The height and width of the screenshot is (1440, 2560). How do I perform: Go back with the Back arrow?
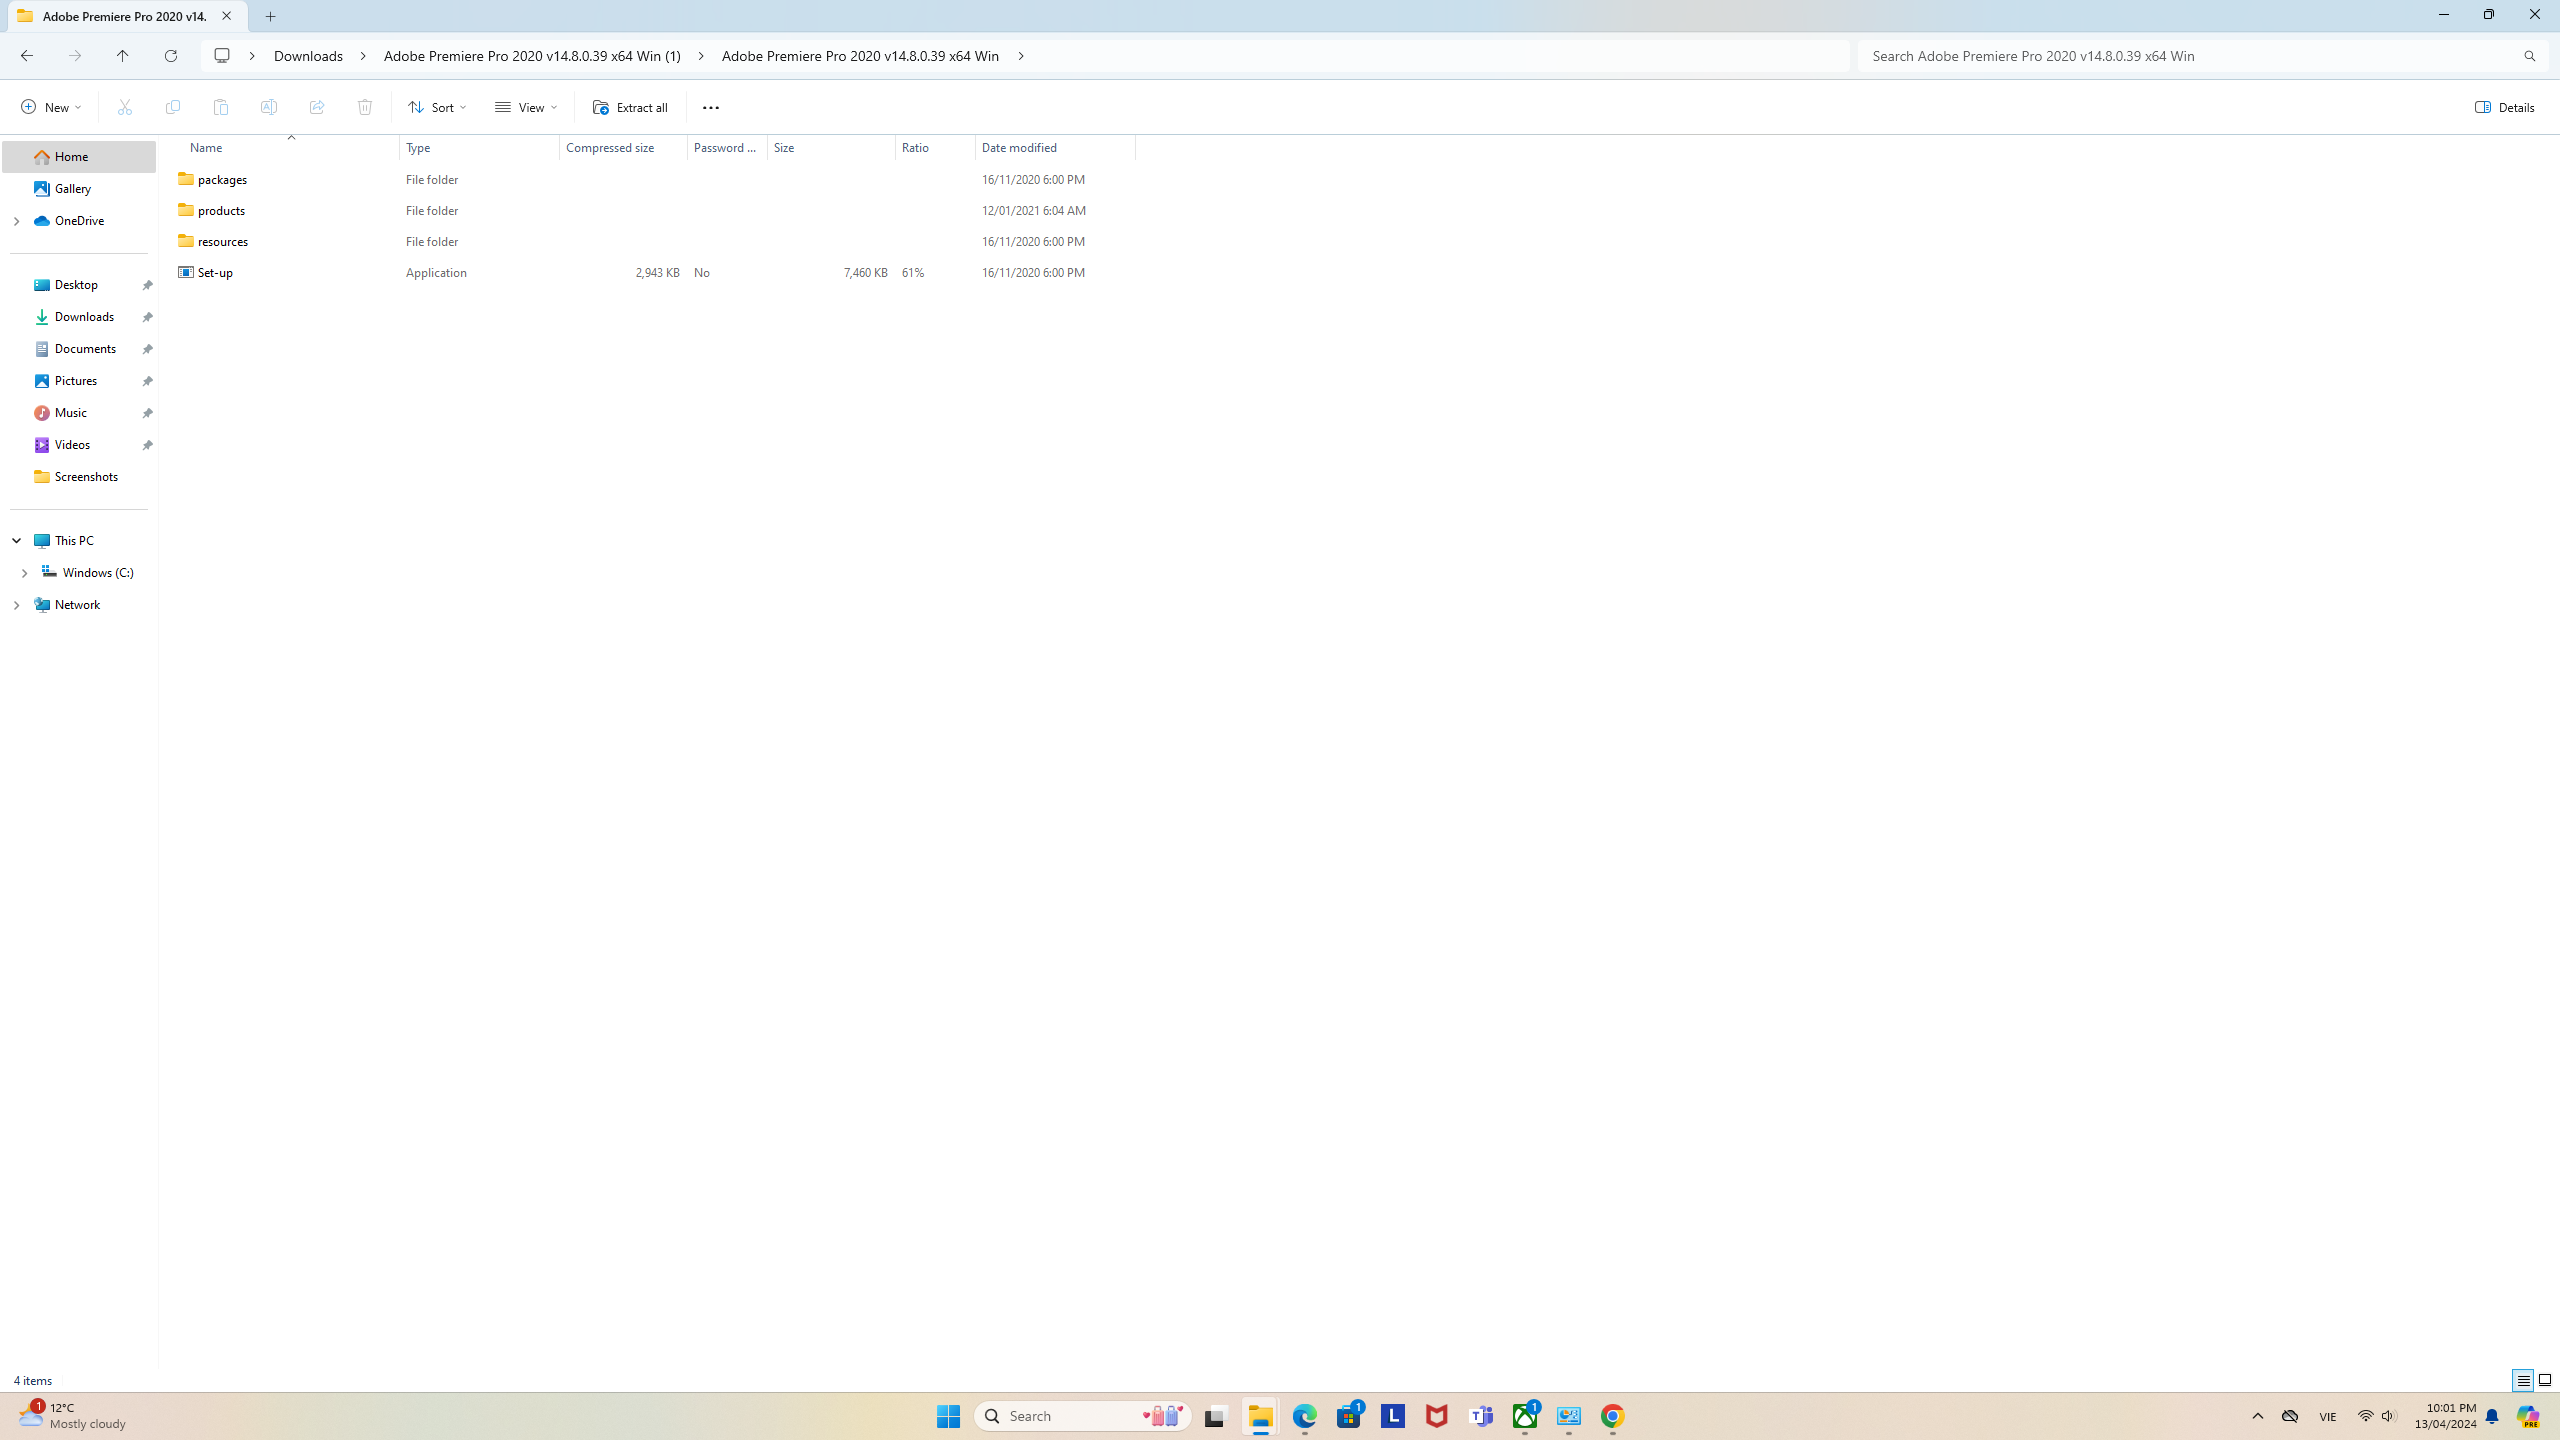point(27,56)
